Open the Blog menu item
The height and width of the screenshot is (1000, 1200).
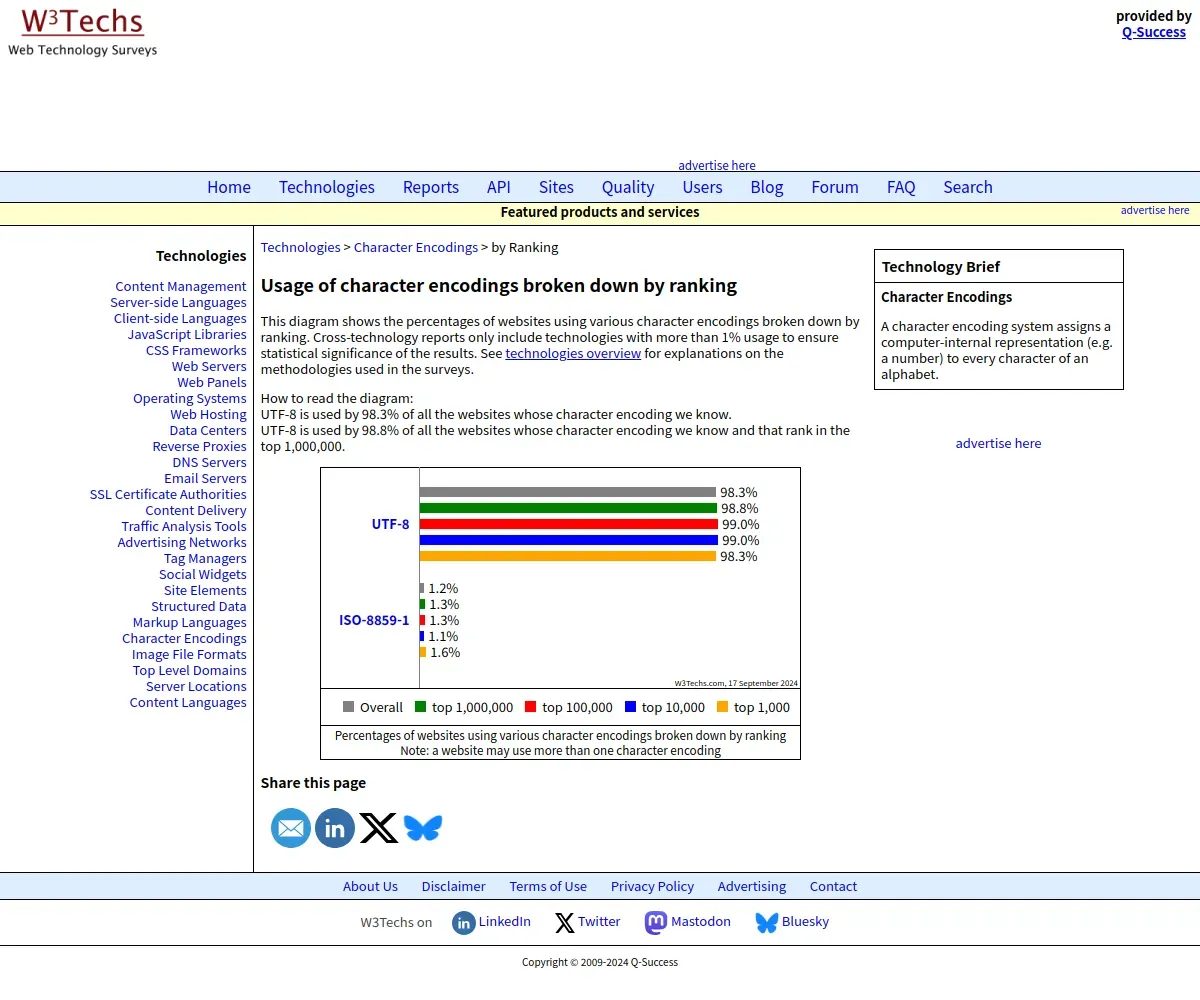[767, 187]
